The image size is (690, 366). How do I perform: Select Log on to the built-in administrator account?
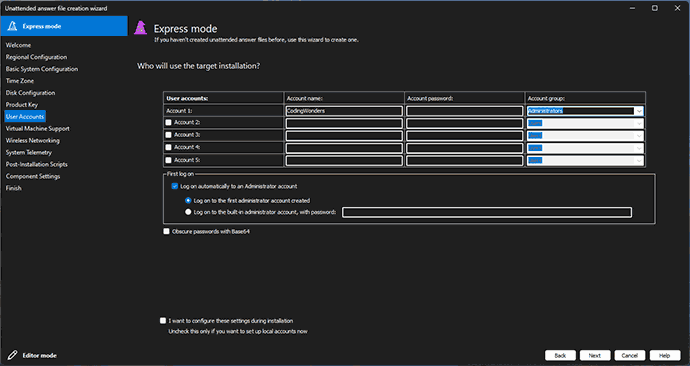click(x=188, y=212)
